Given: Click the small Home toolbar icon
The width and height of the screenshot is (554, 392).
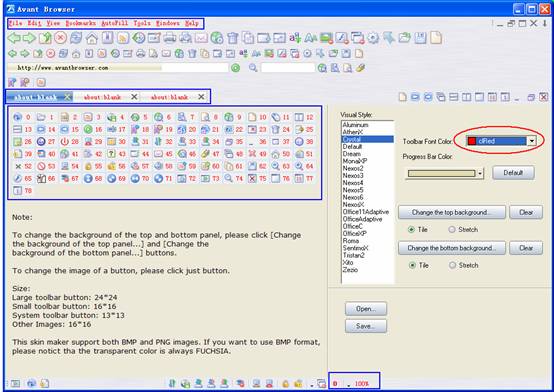Looking at the screenshot, I should tap(76, 54).
